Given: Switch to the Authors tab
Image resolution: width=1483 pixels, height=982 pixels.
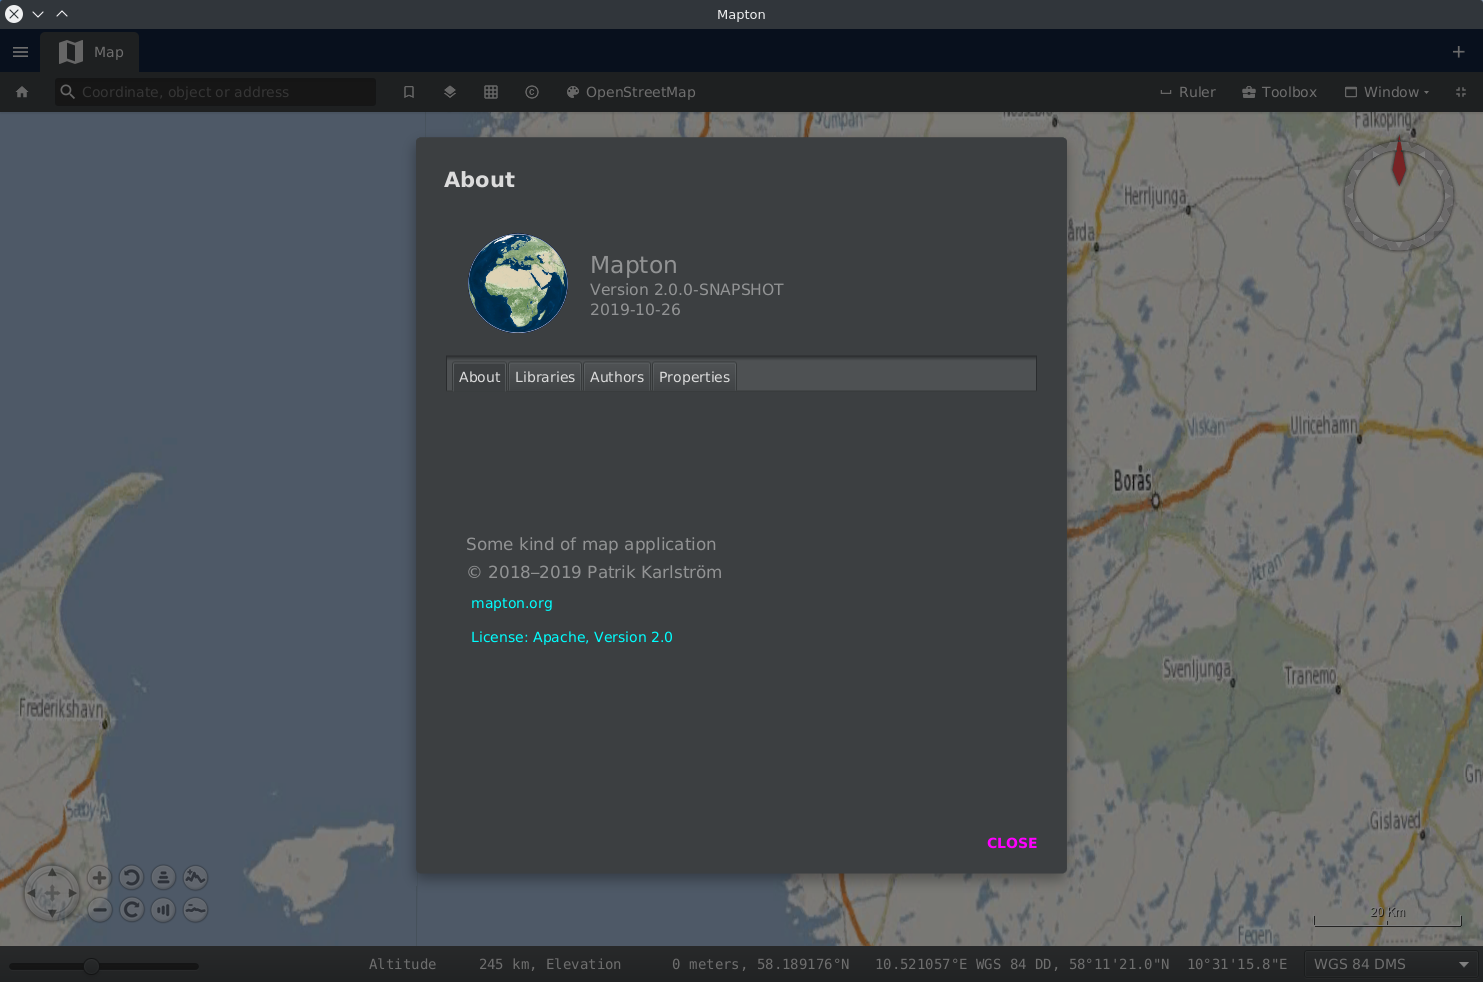Looking at the screenshot, I should click(617, 377).
